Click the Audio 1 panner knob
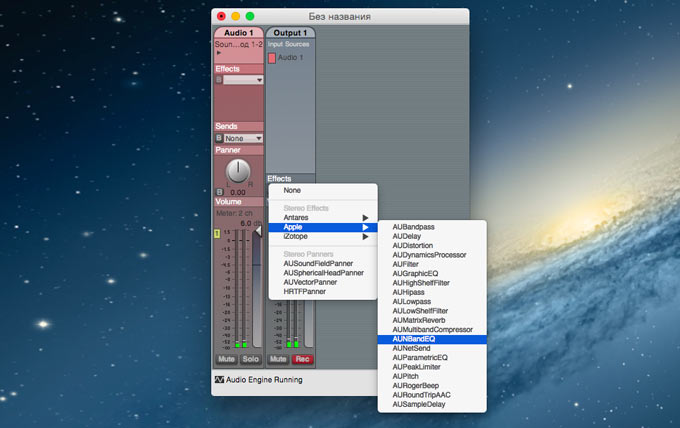The width and height of the screenshot is (680, 428). click(237, 171)
